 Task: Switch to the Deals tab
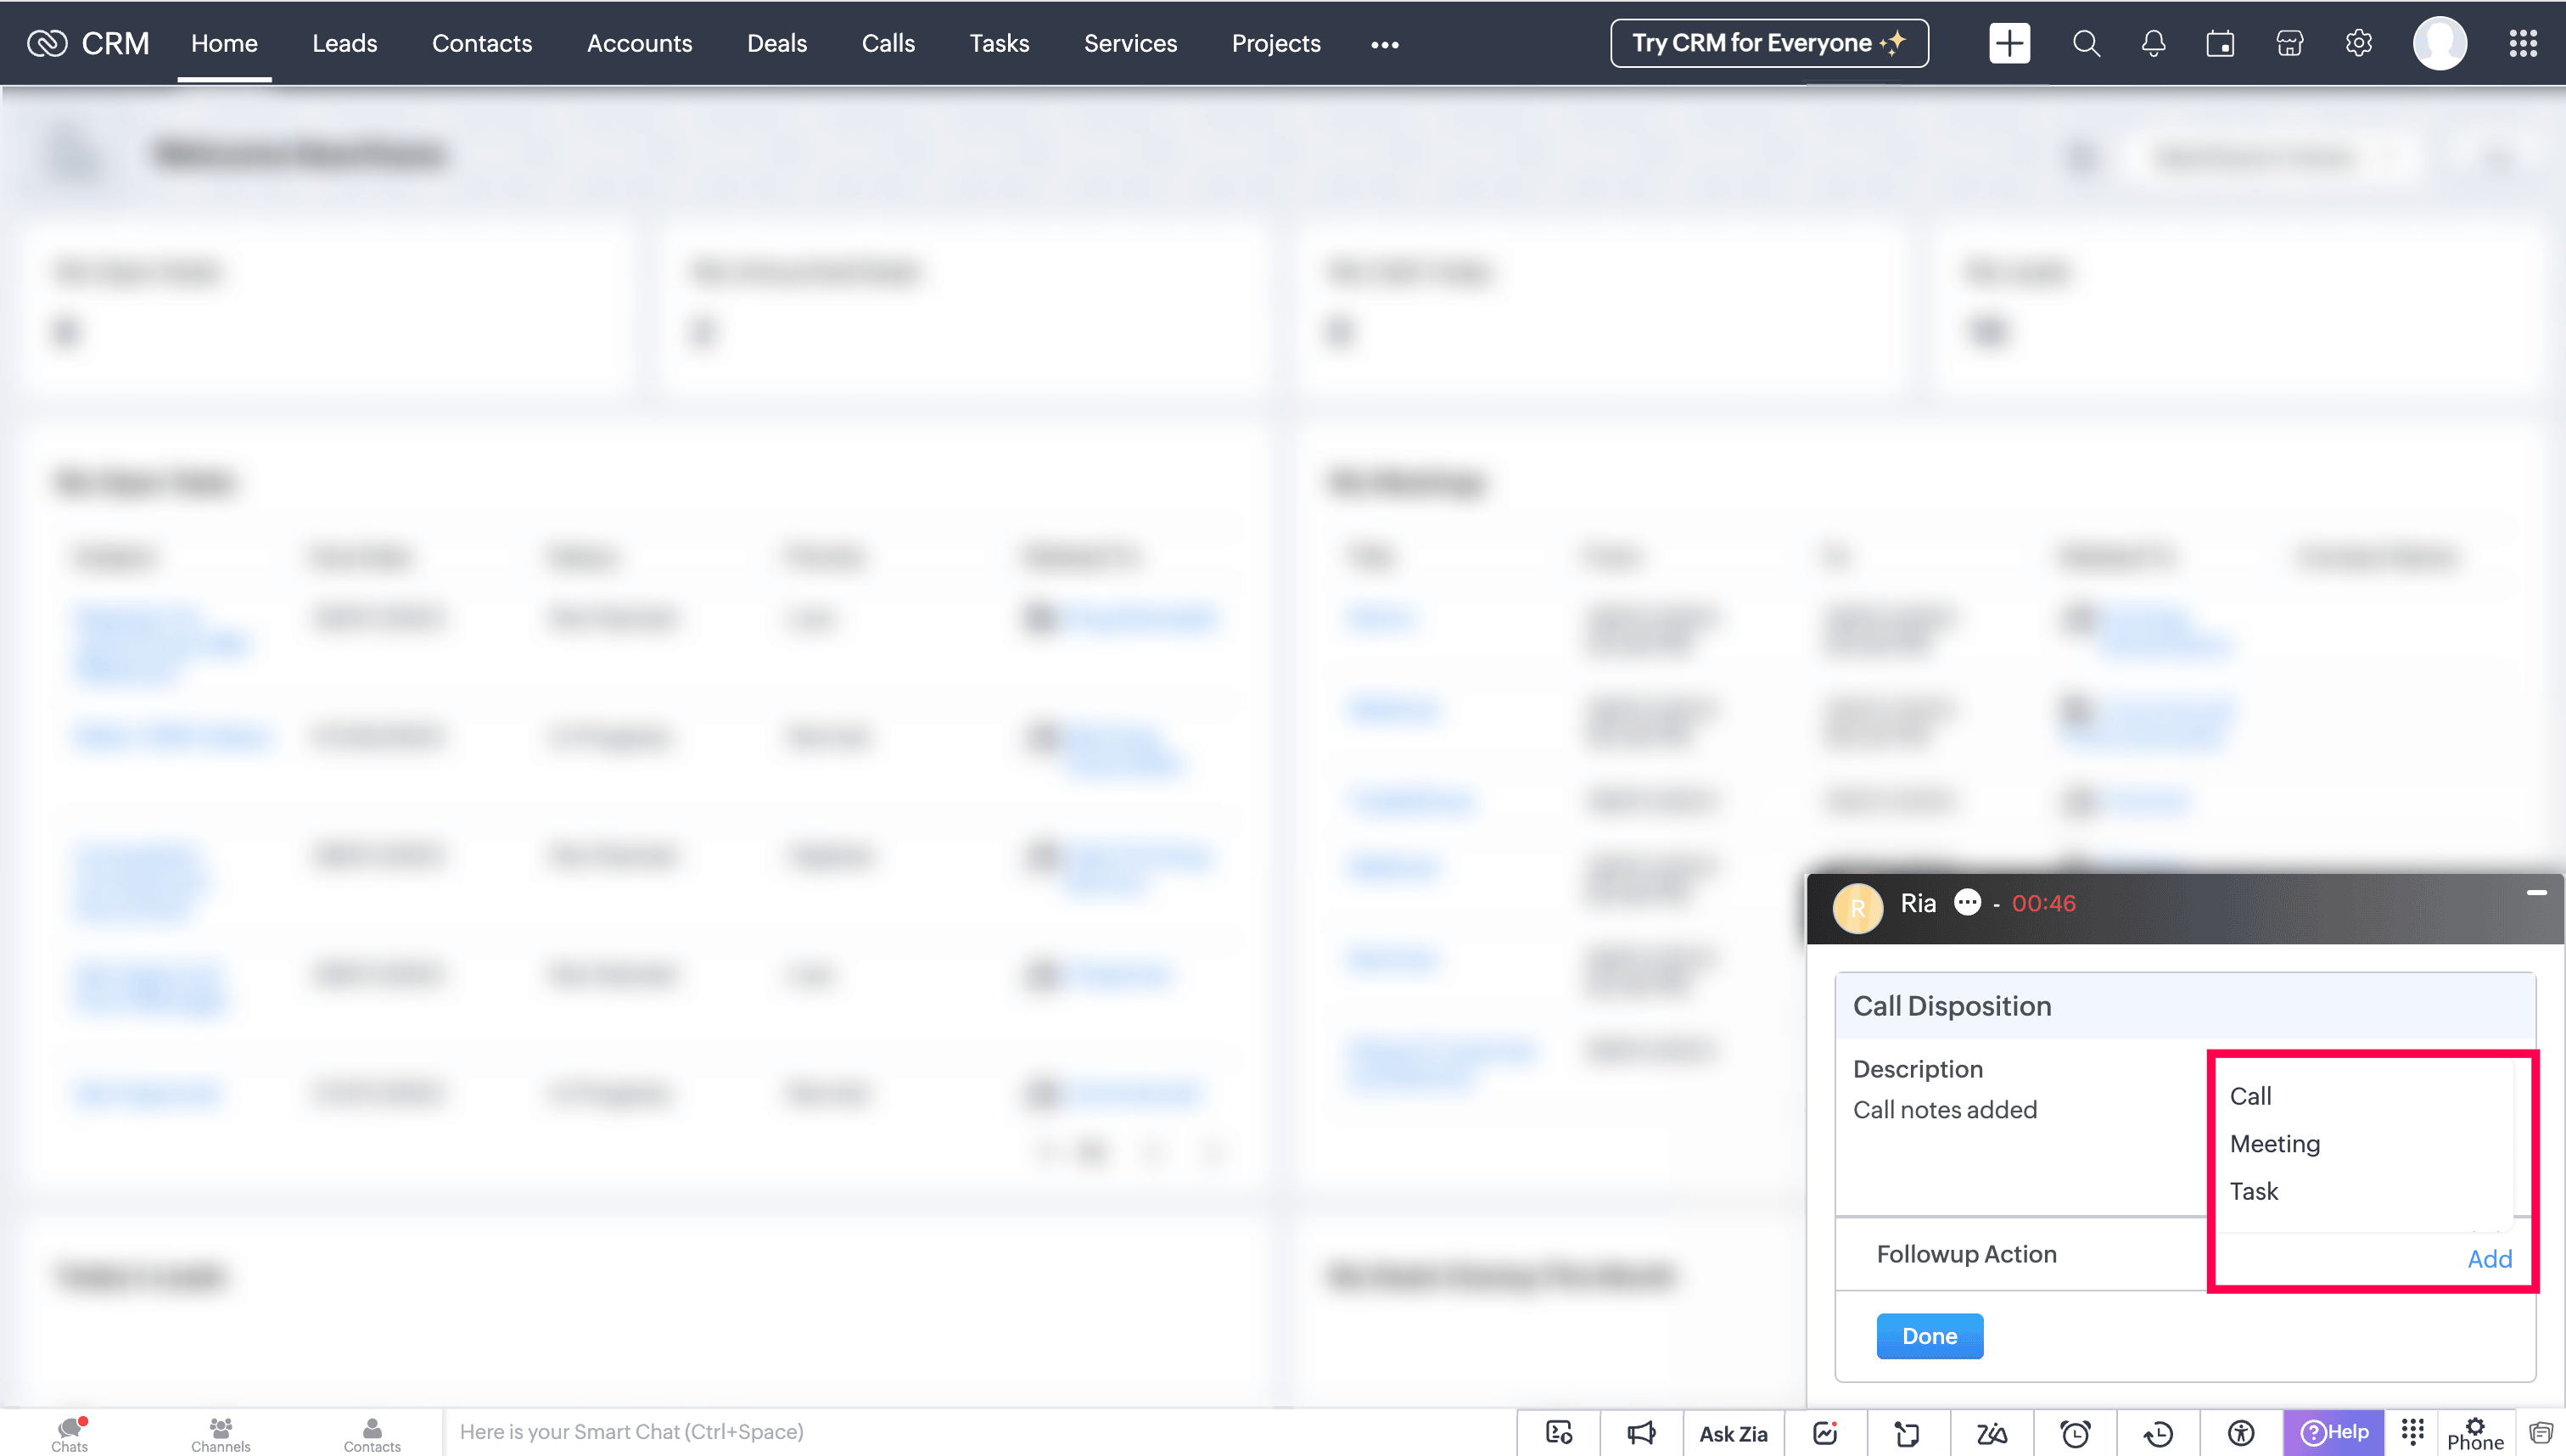pos(776,43)
